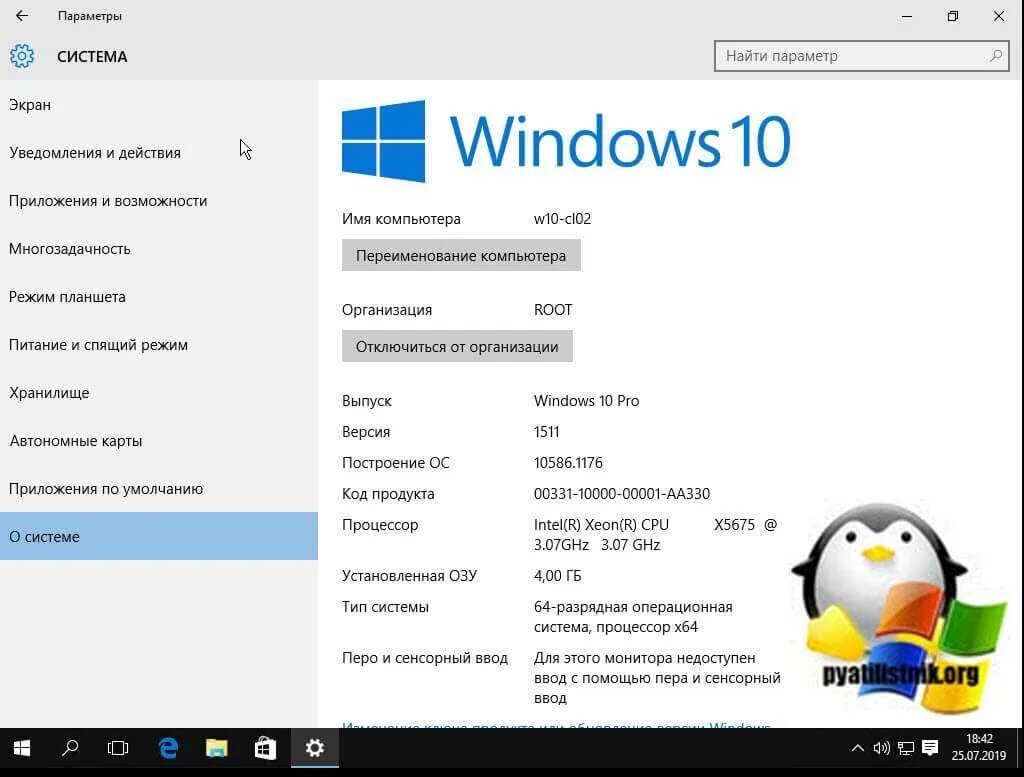
Task: Click the search magnifier in Найти параметр
Action: click(x=995, y=56)
